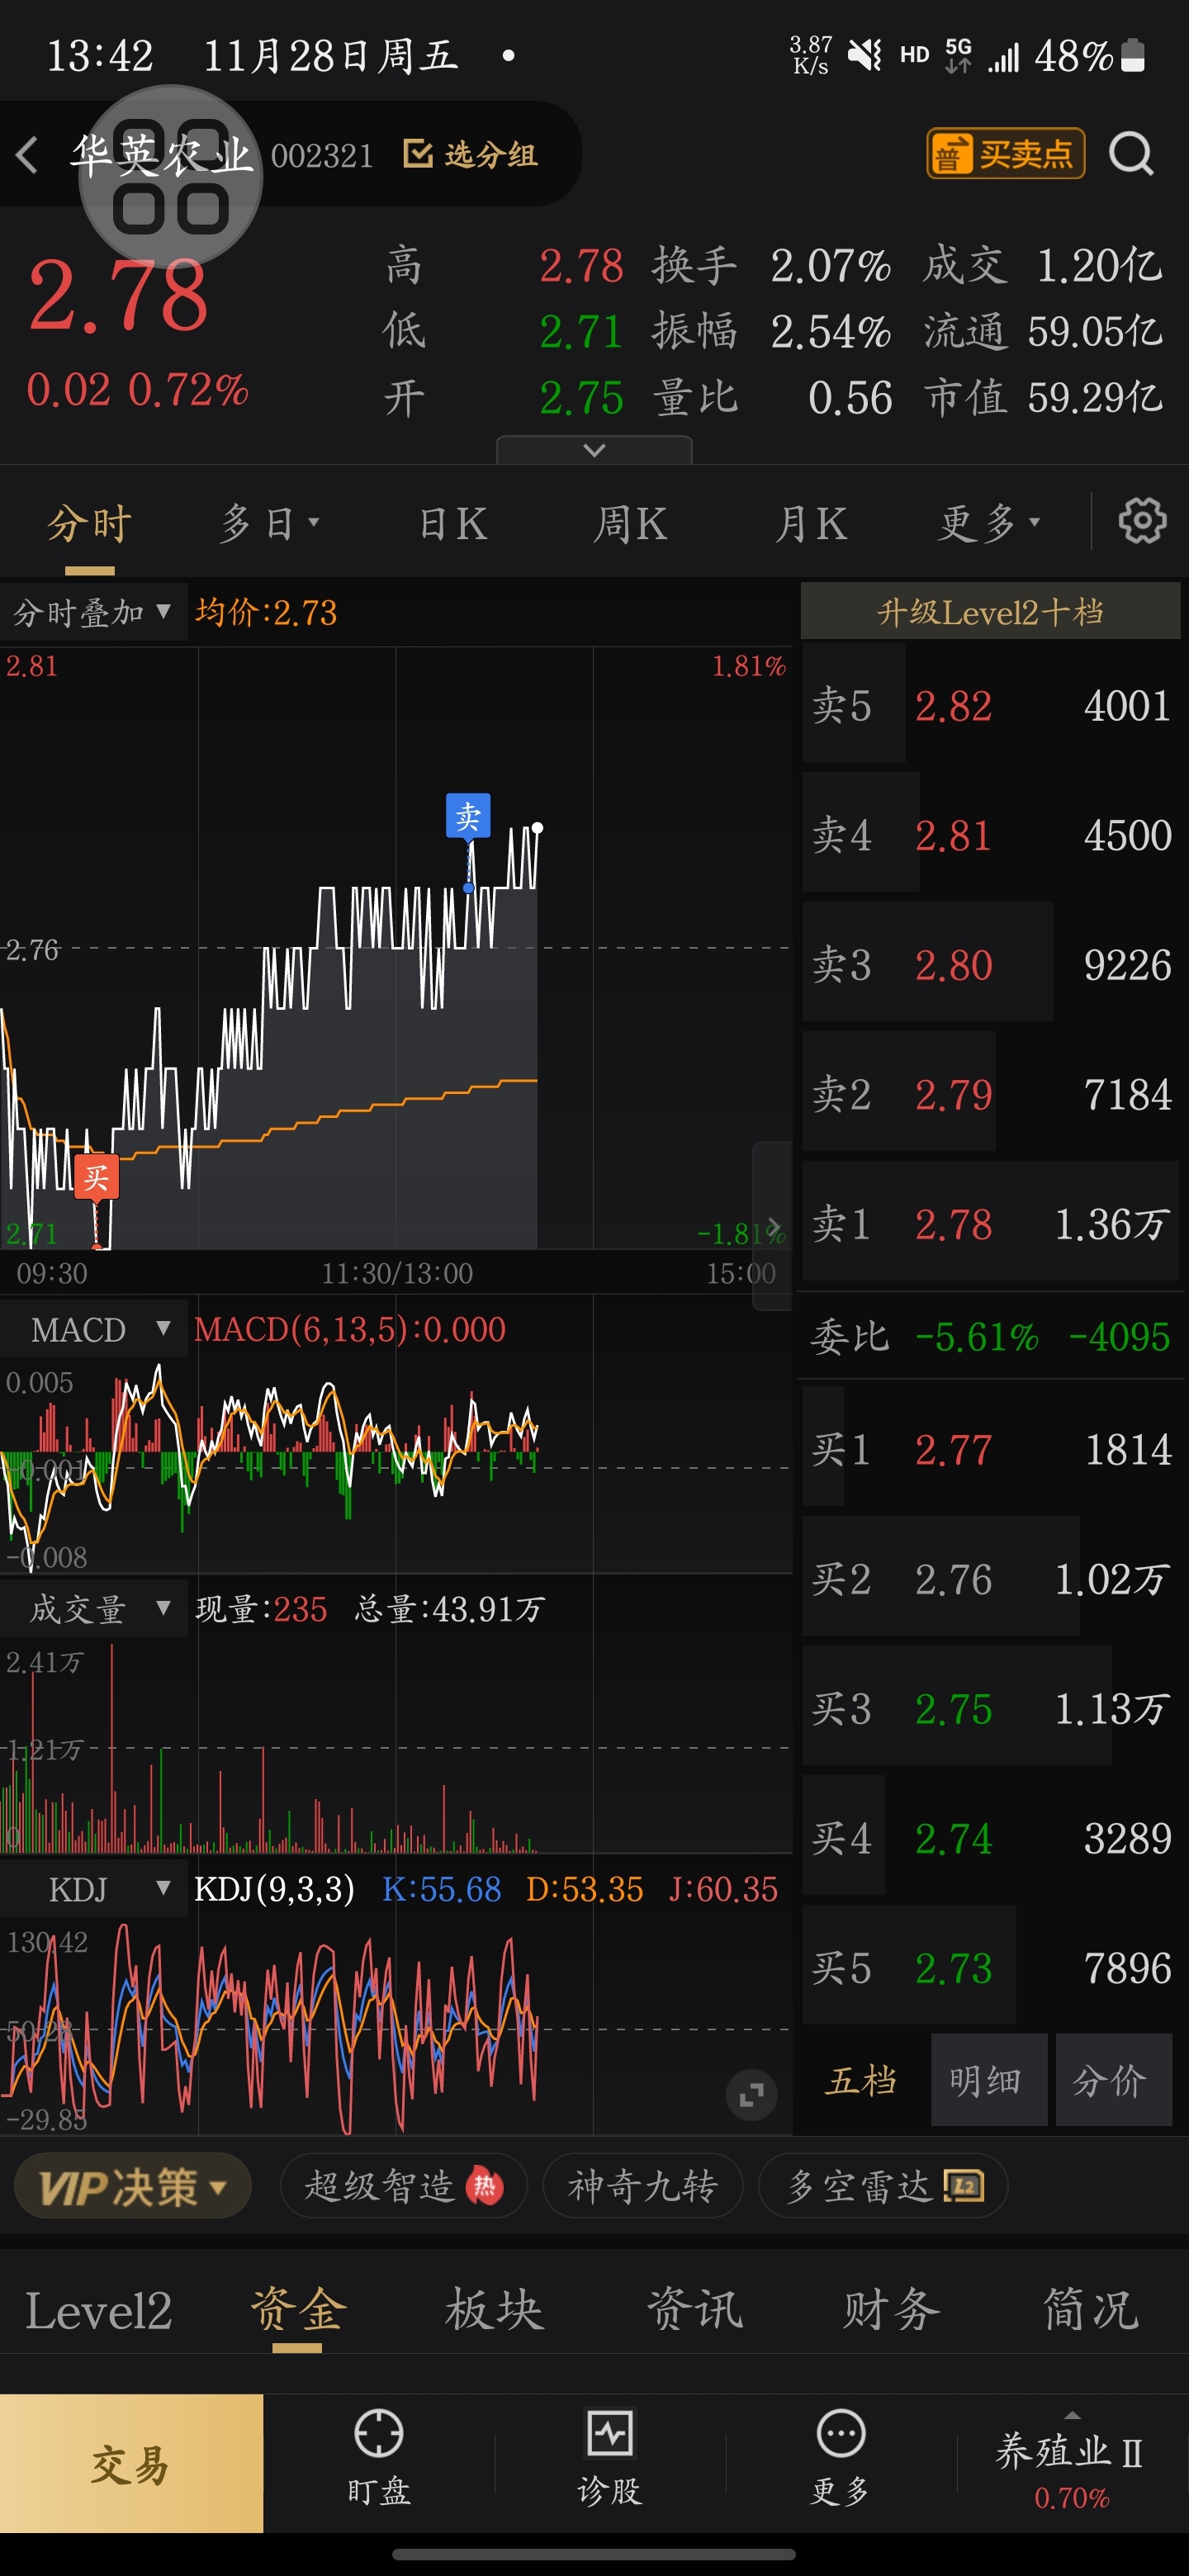The height and width of the screenshot is (2576, 1189).
Task: Select 明细 trade details tab
Action: pyautogui.click(x=988, y=2080)
